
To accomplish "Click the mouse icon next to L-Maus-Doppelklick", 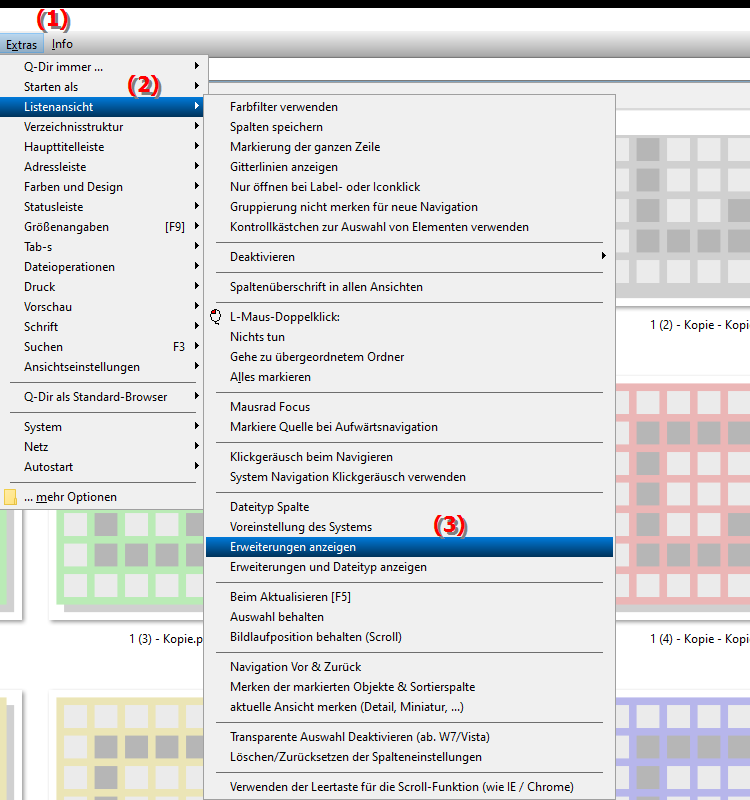I will click(x=215, y=317).
